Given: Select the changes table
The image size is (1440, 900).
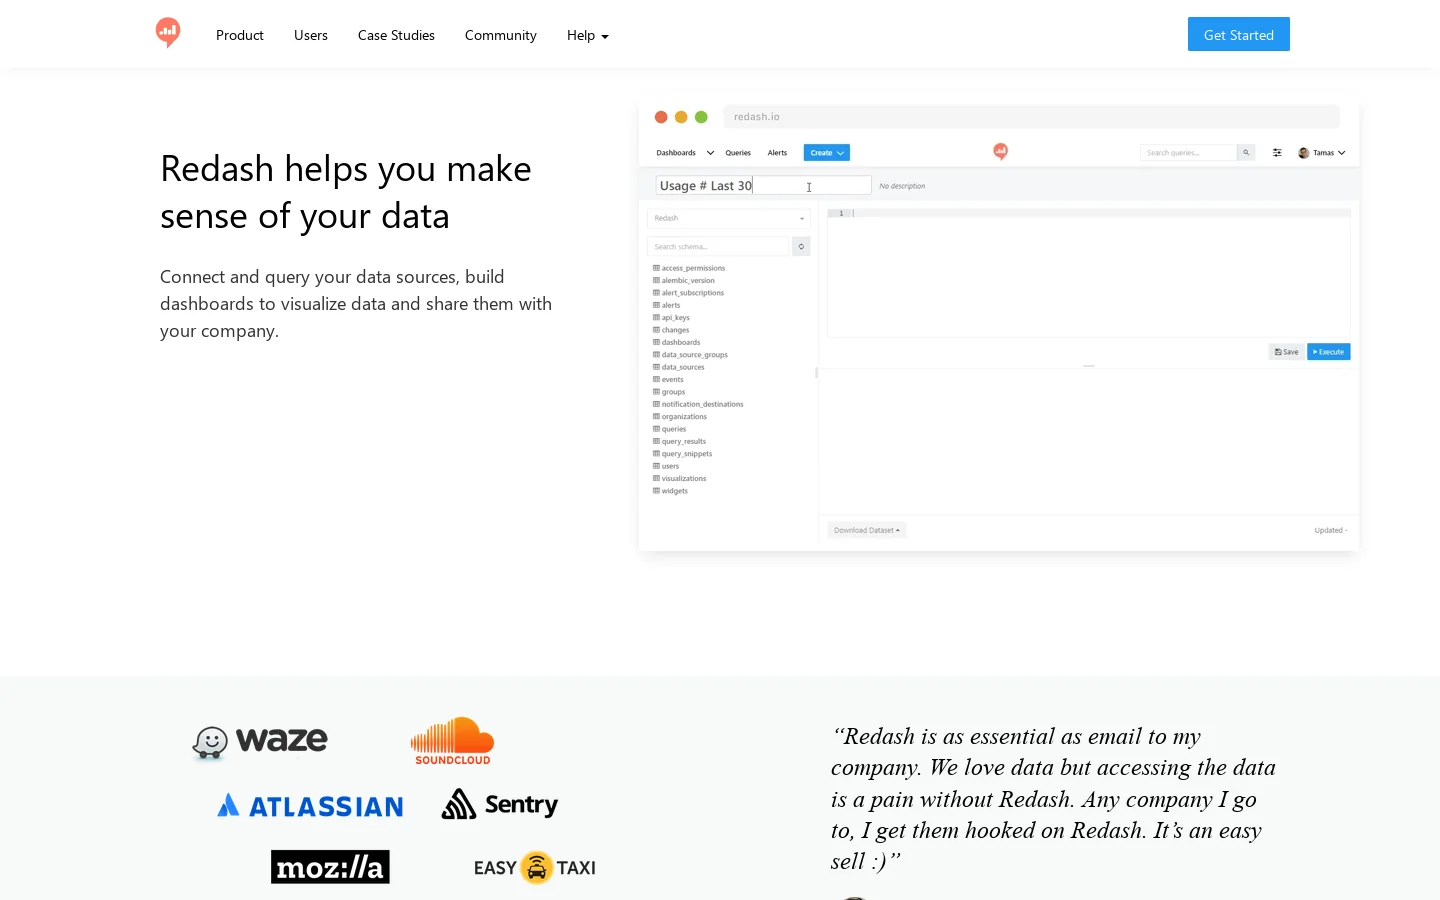Looking at the screenshot, I should [671, 330].
